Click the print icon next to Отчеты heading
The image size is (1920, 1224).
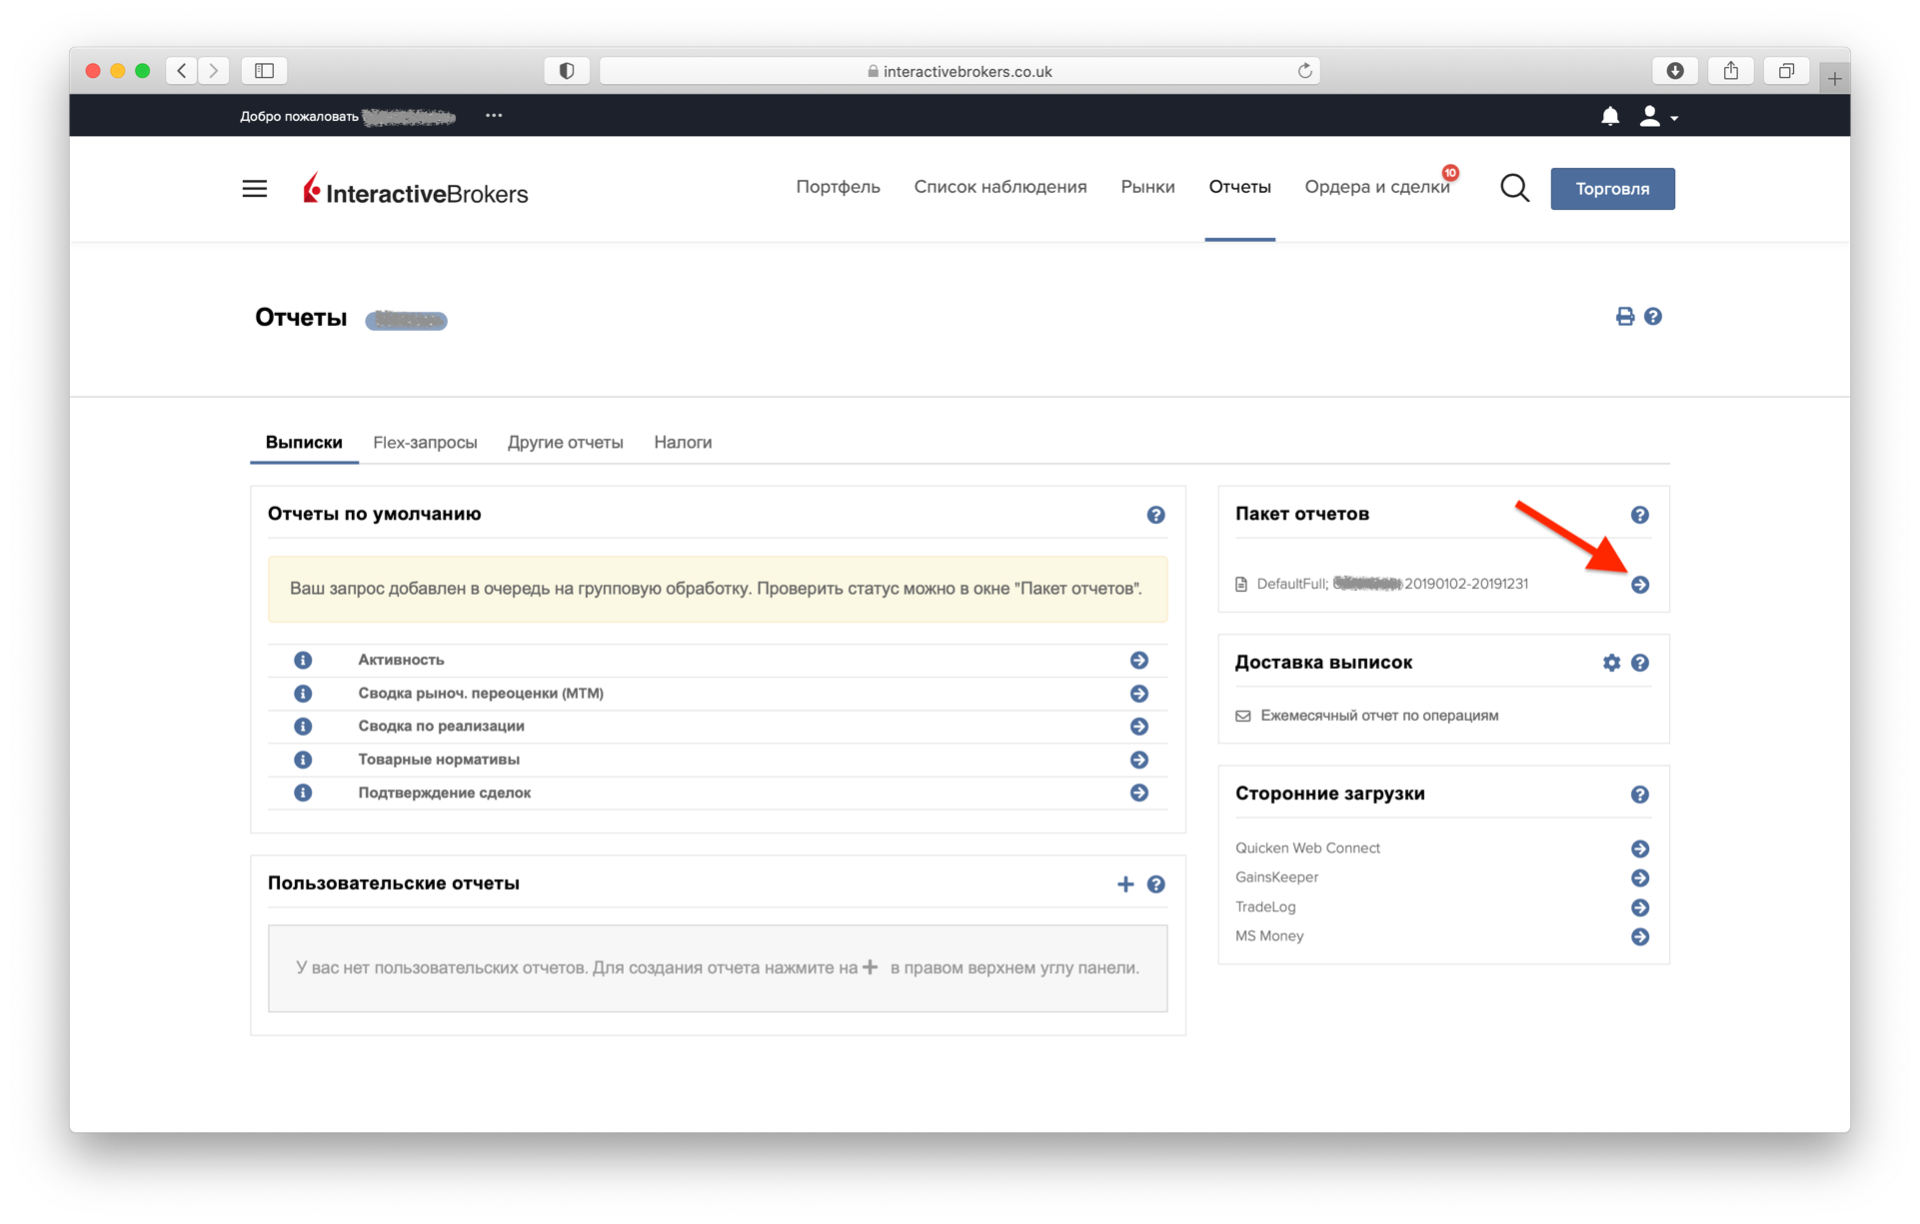pos(1625,316)
